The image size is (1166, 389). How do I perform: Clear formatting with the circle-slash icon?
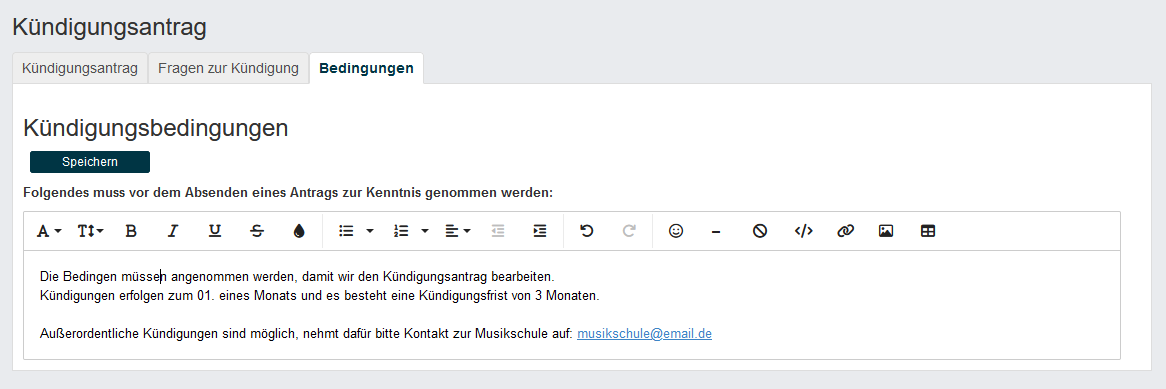[759, 231]
